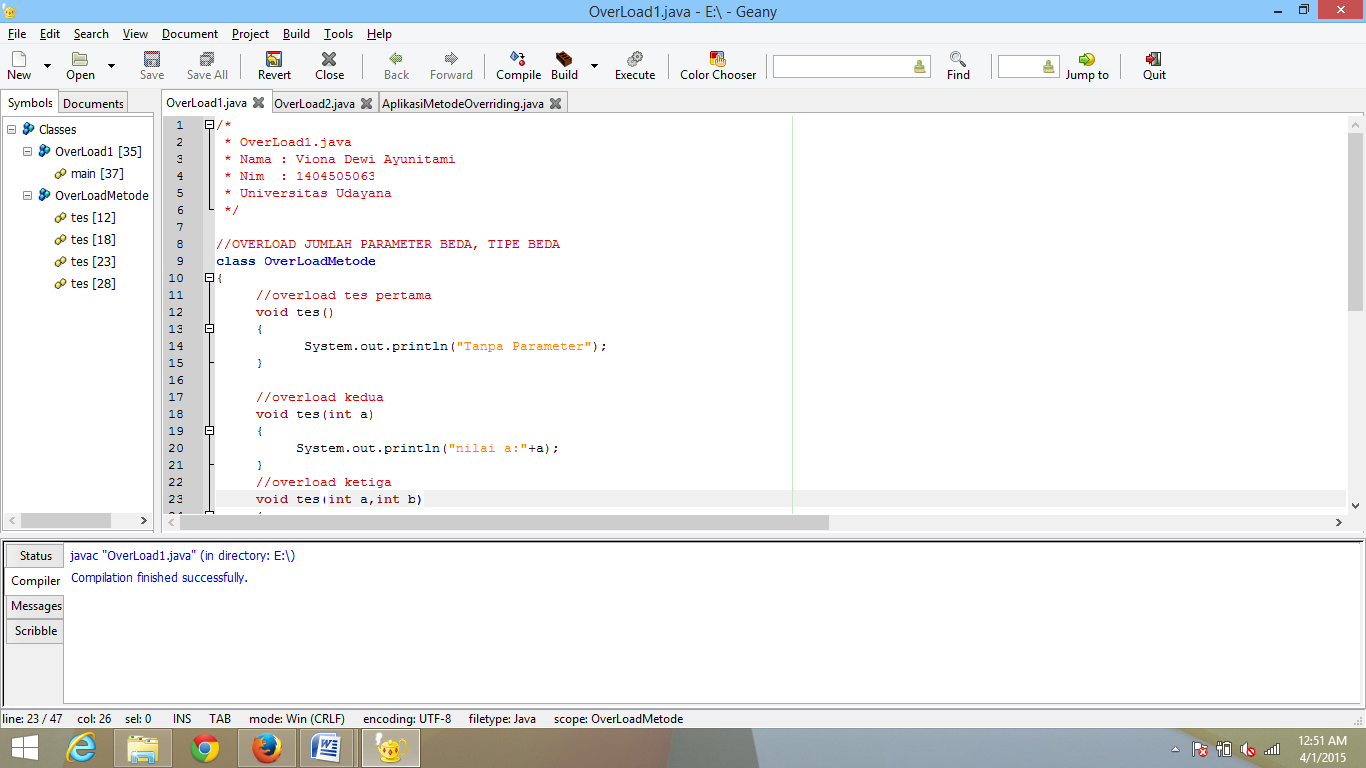
Task: Switch to the OverLoad2.java tab
Action: (314, 103)
